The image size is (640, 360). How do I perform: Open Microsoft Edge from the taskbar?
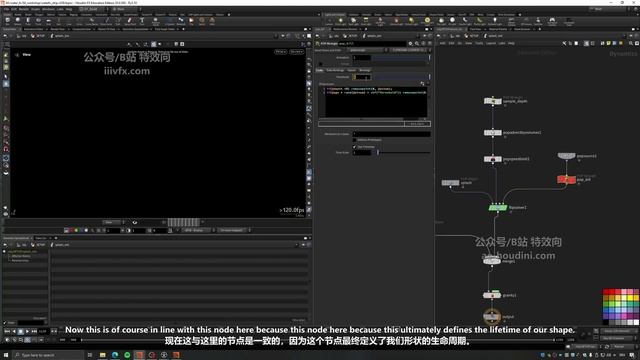(x=115, y=355)
